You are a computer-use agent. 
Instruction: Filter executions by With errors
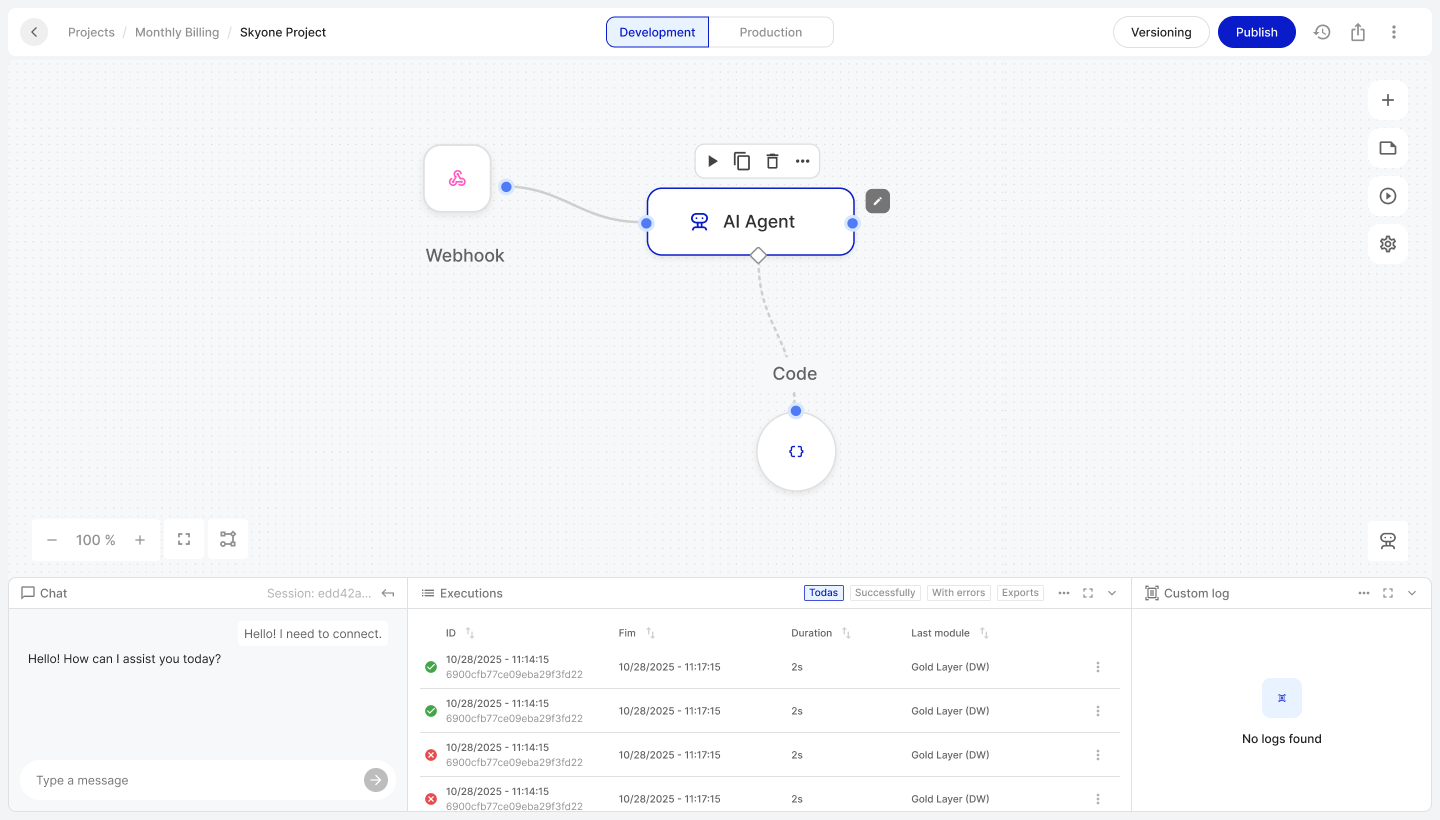click(958, 593)
